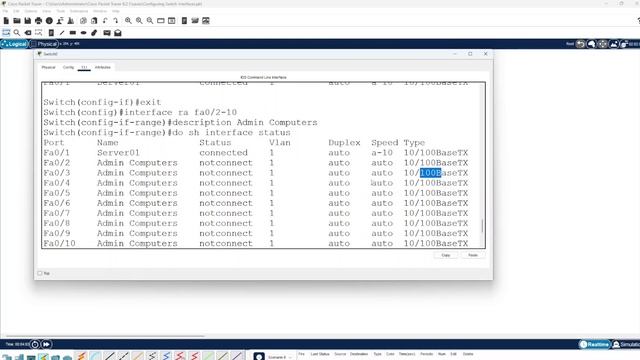Screen dimensions: 640x360
Task: Click the Print icon
Action: 38,21
